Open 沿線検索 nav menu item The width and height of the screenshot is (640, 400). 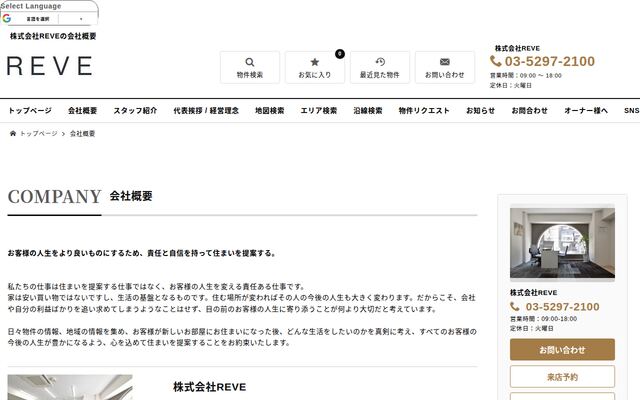tap(368, 111)
